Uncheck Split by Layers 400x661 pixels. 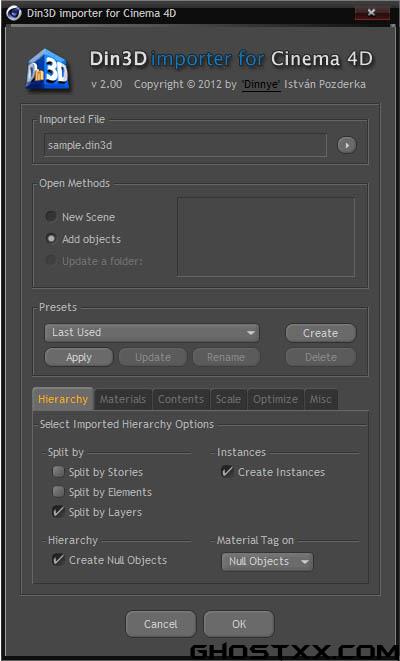(58, 512)
